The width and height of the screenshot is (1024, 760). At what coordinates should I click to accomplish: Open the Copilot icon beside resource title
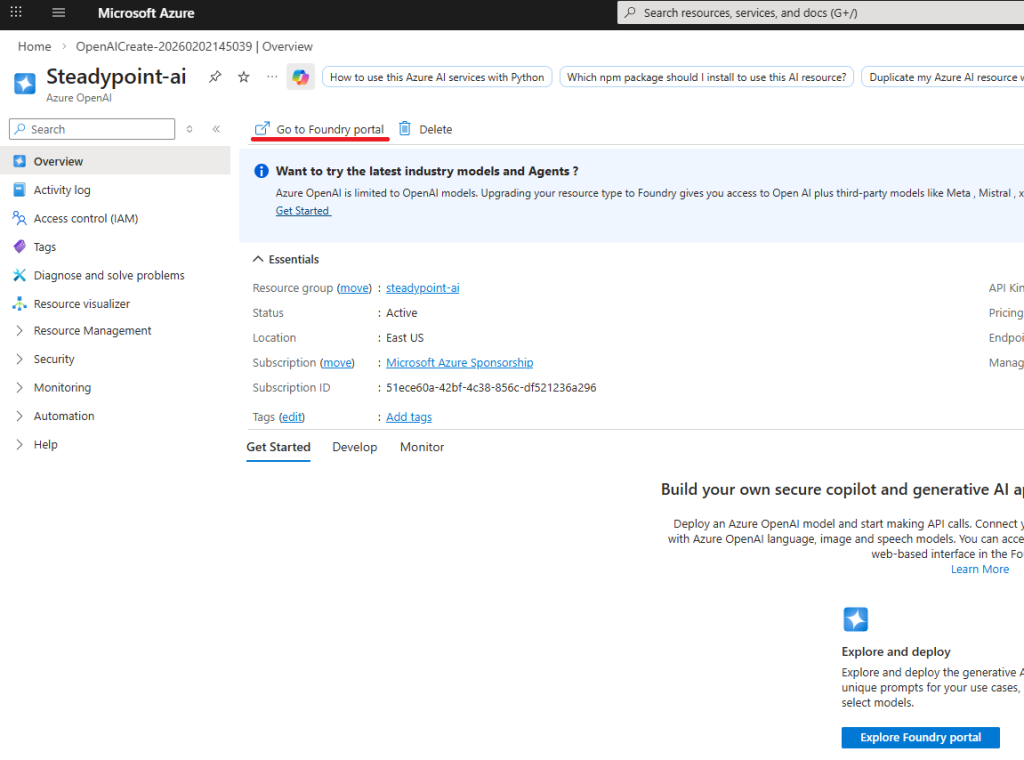(300, 77)
